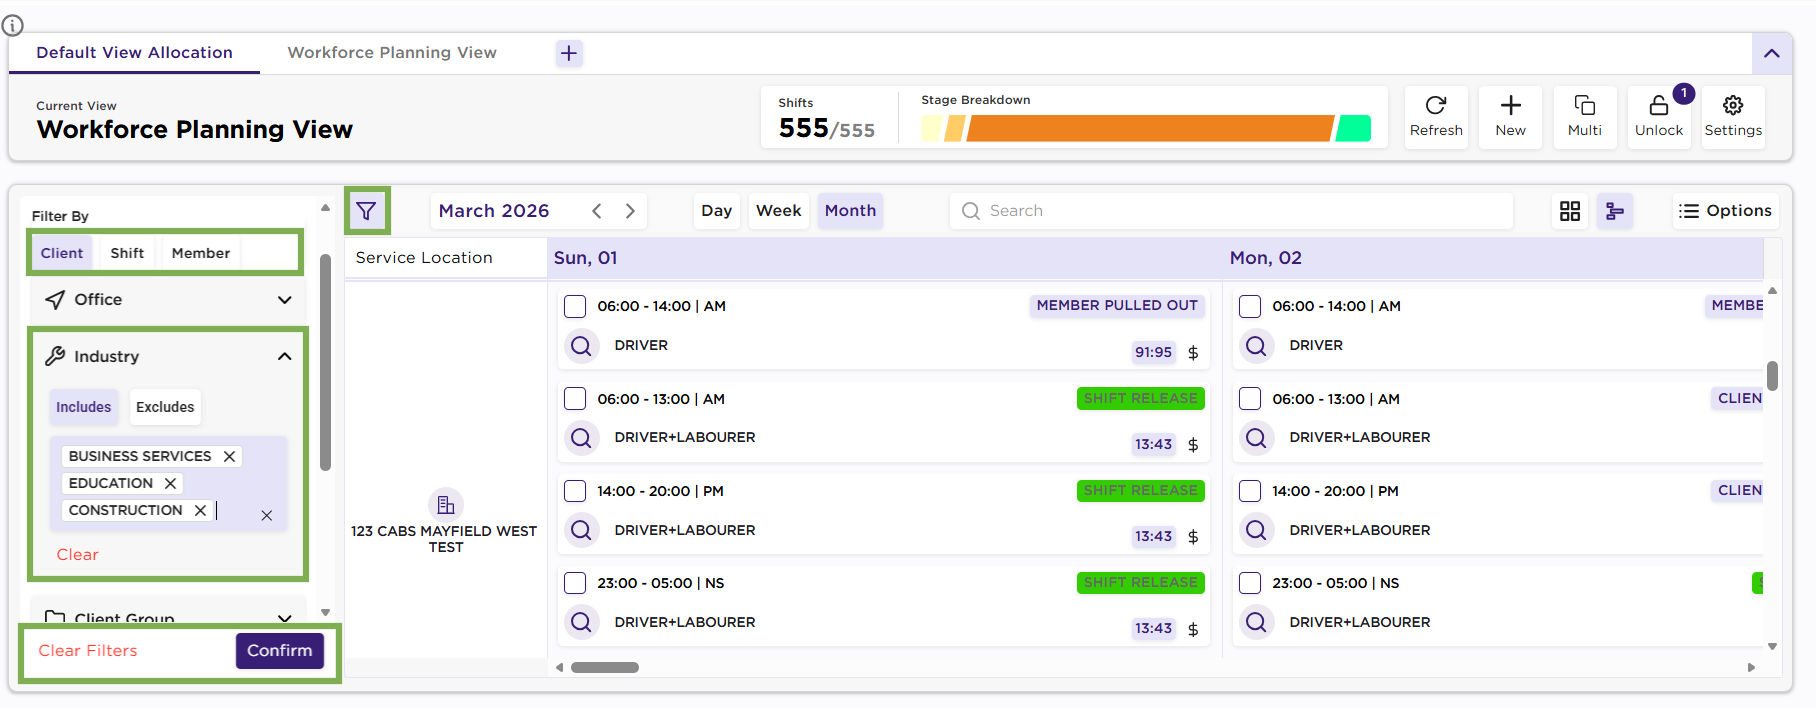Click Clear Filters link
Viewport: 1816px width, 708px height.
[88, 651]
